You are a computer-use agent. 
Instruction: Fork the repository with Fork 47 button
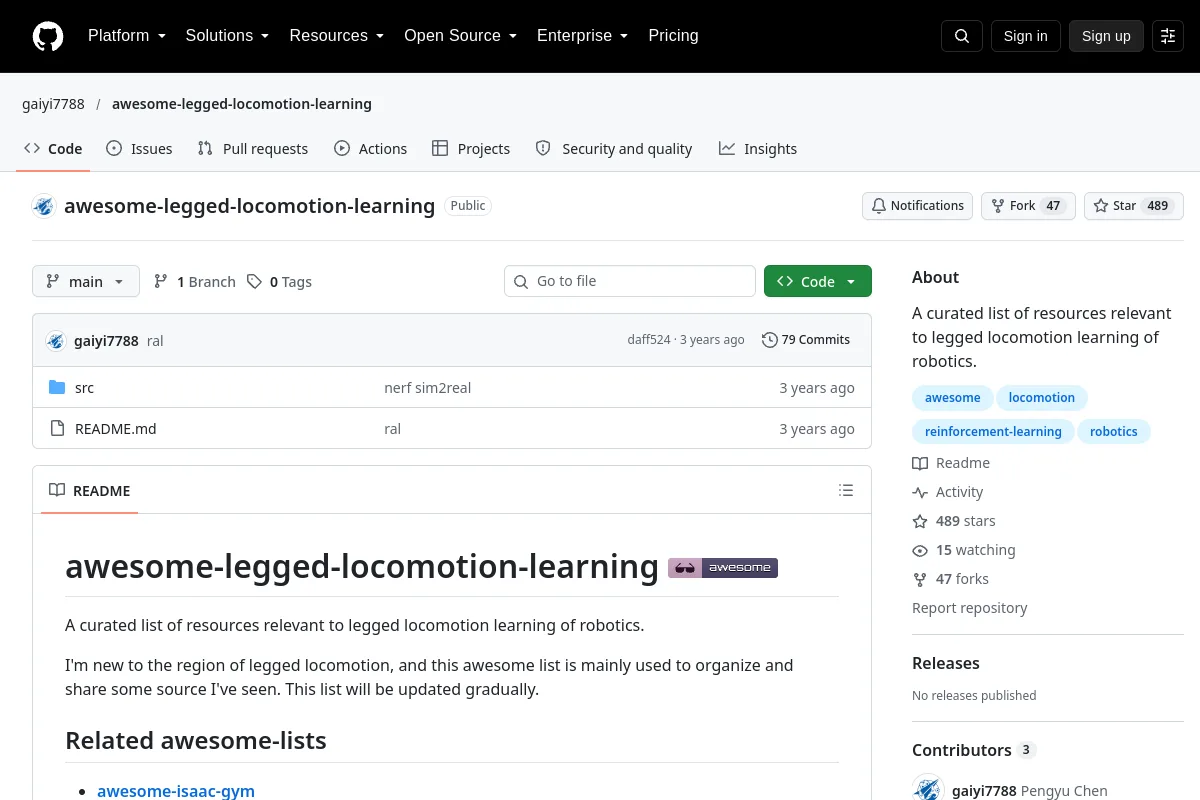pos(1028,206)
